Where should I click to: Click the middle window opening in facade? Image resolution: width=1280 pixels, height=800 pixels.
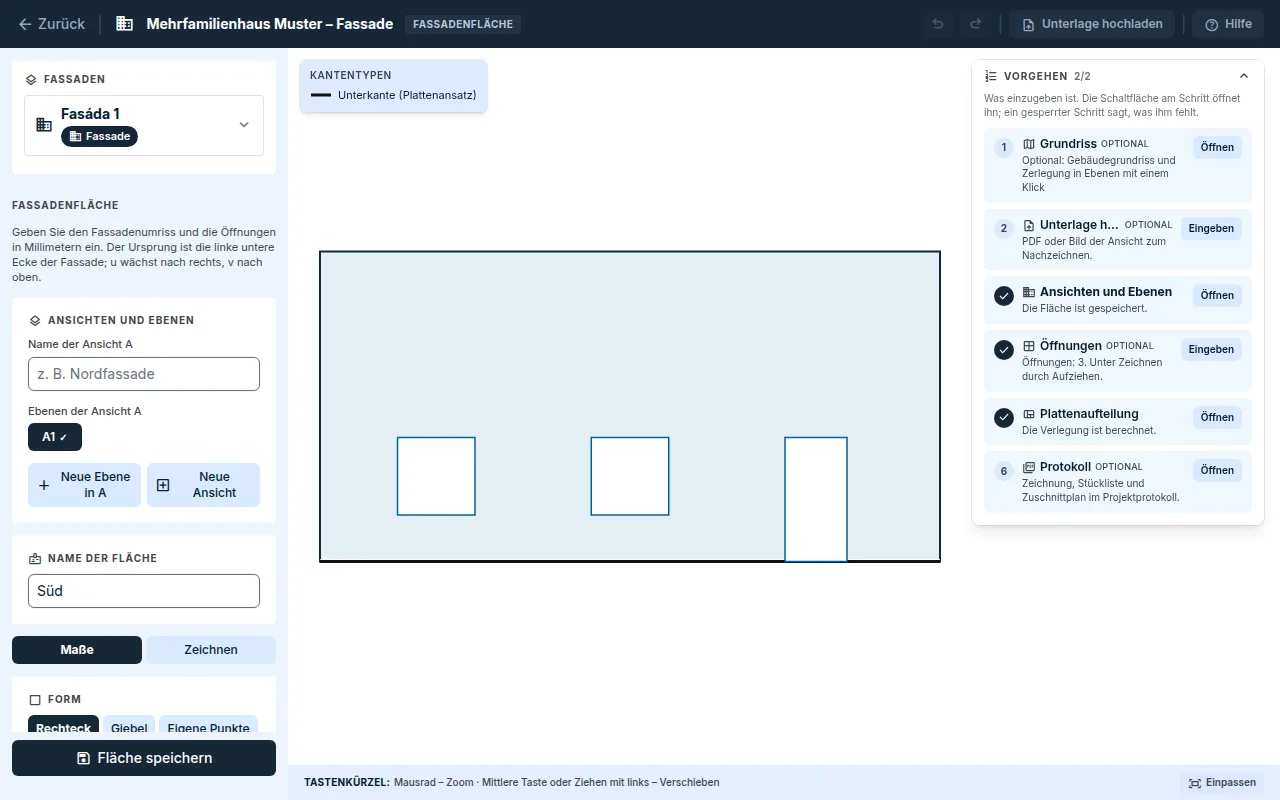tap(630, 476)
